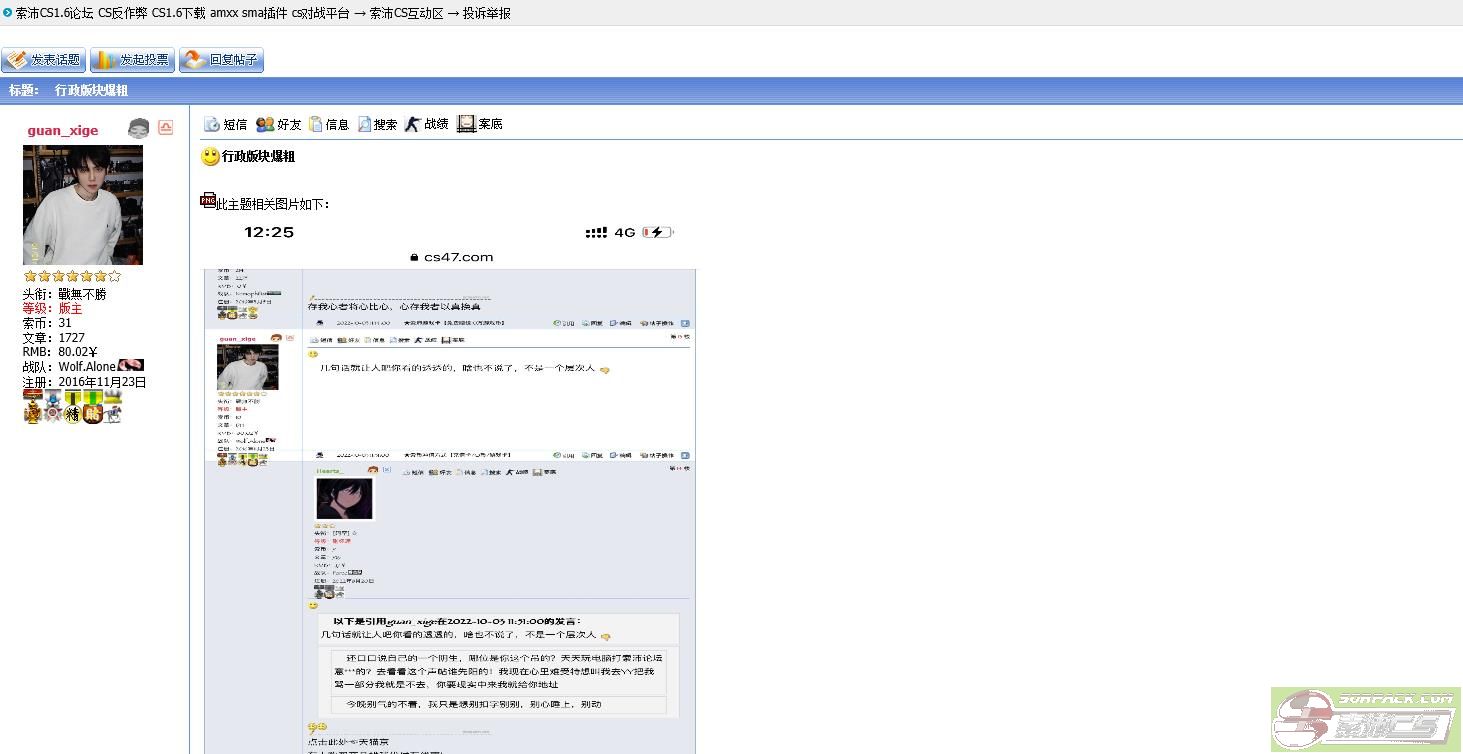Send a 短信 message to the poster
Viewport: 1463px width, 754px height.
pos(225,124)
